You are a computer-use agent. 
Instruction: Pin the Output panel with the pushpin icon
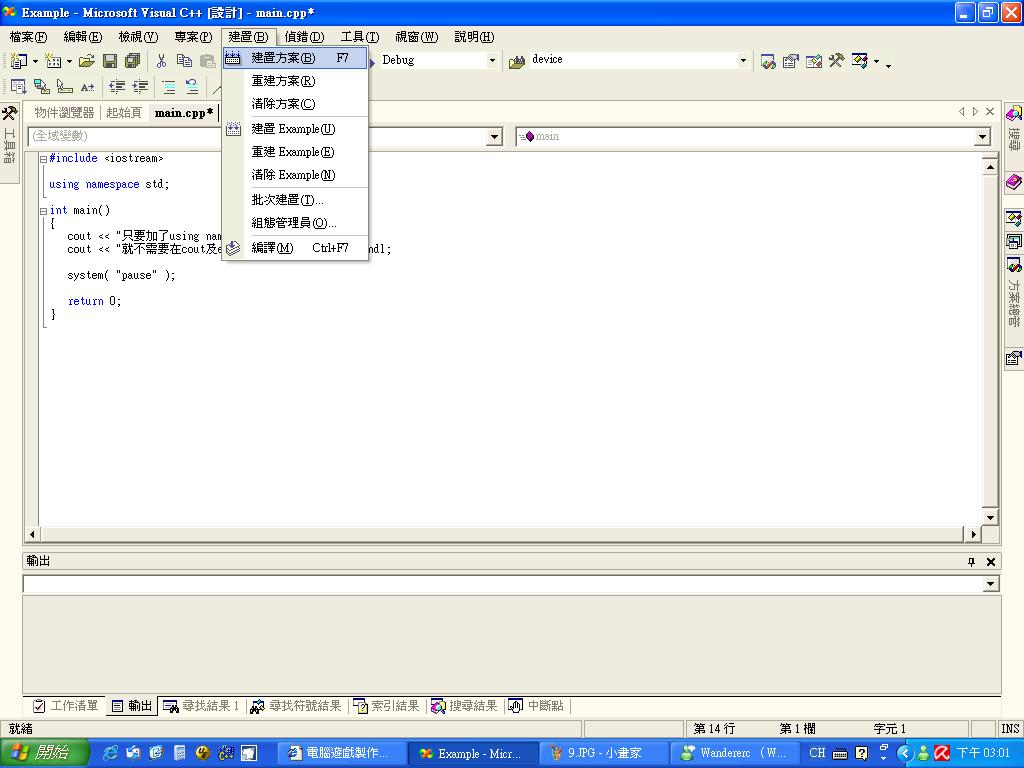[971, 562]
